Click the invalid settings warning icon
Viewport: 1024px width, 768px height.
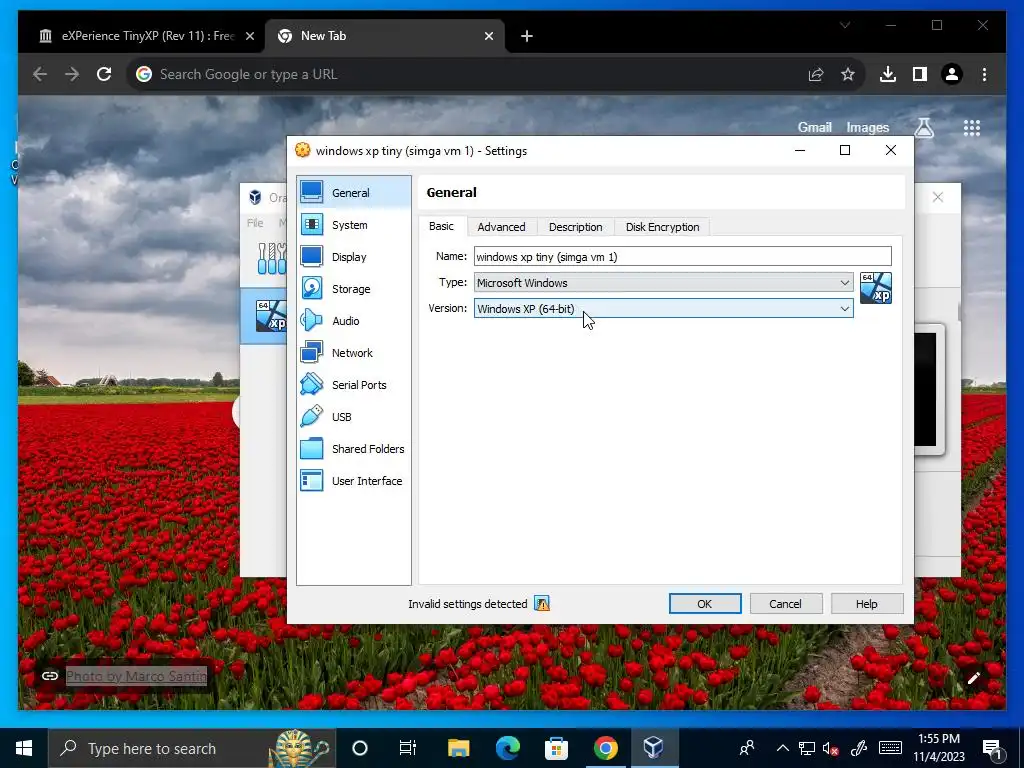coord(542,603)
